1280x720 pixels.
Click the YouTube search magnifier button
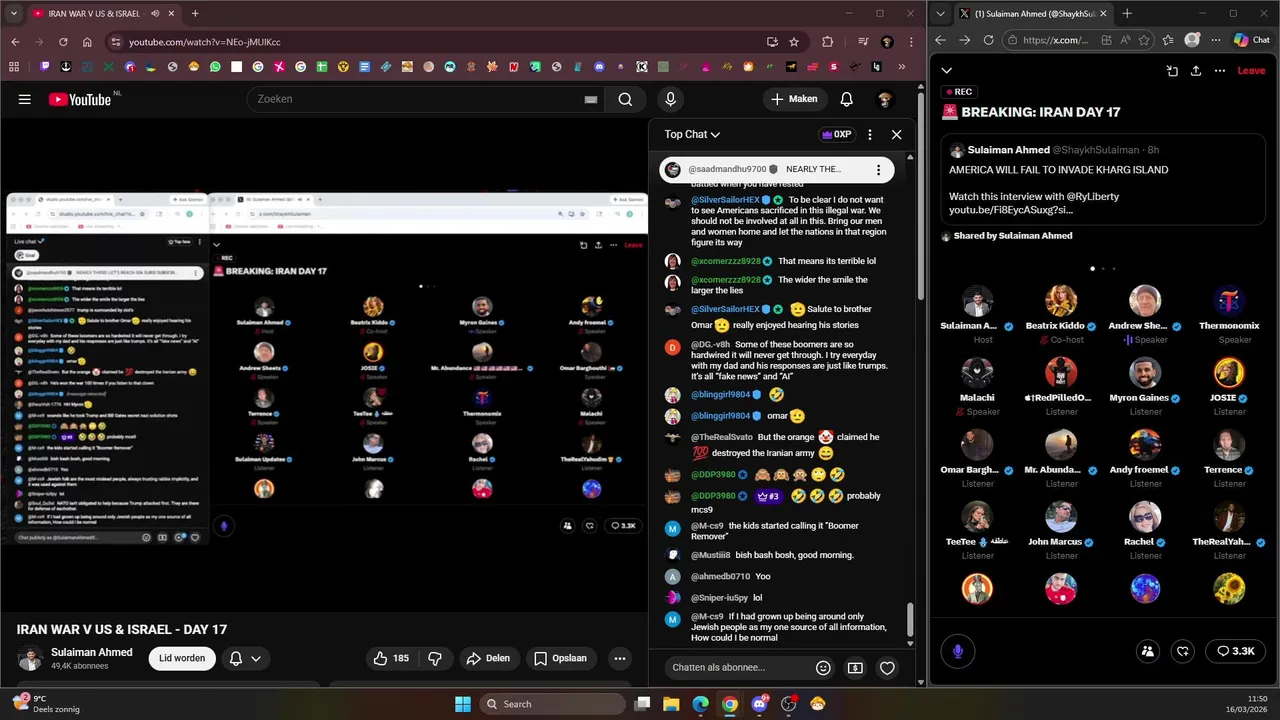click(x=625, y=99)
